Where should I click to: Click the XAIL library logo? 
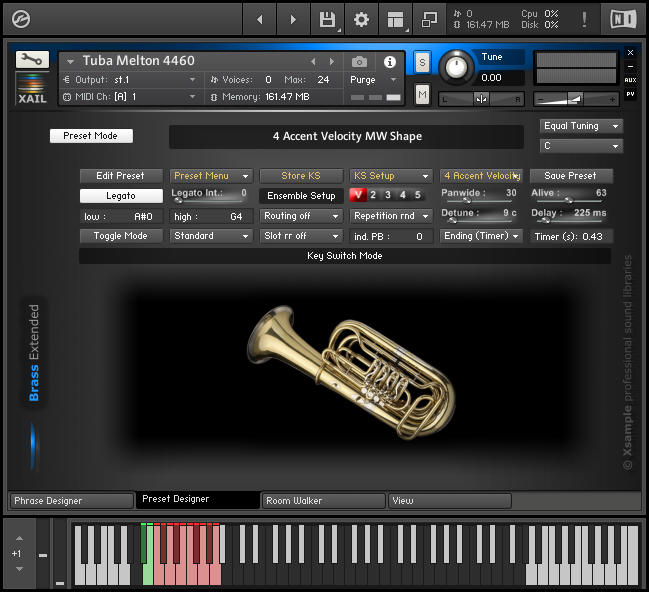click(x=32, y=89)
